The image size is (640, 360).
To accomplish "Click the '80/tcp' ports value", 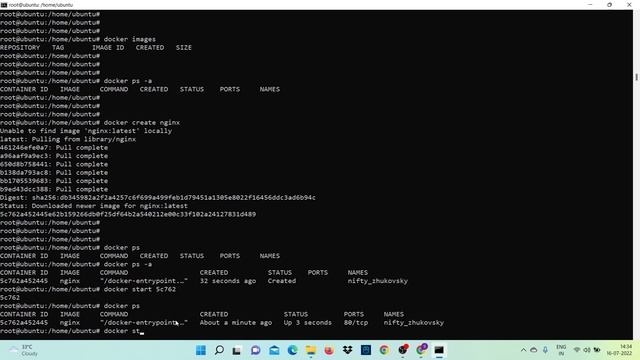I will click(356, 322).
